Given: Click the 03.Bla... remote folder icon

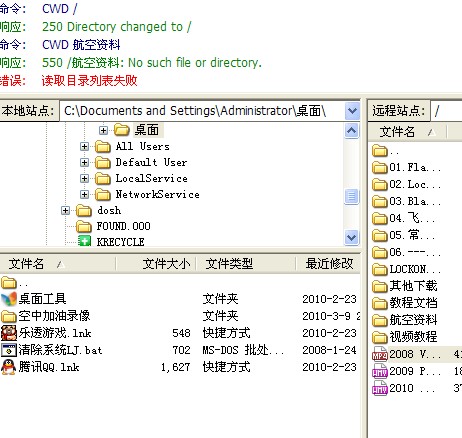Looking at the screenshot, I should [380, 201].
